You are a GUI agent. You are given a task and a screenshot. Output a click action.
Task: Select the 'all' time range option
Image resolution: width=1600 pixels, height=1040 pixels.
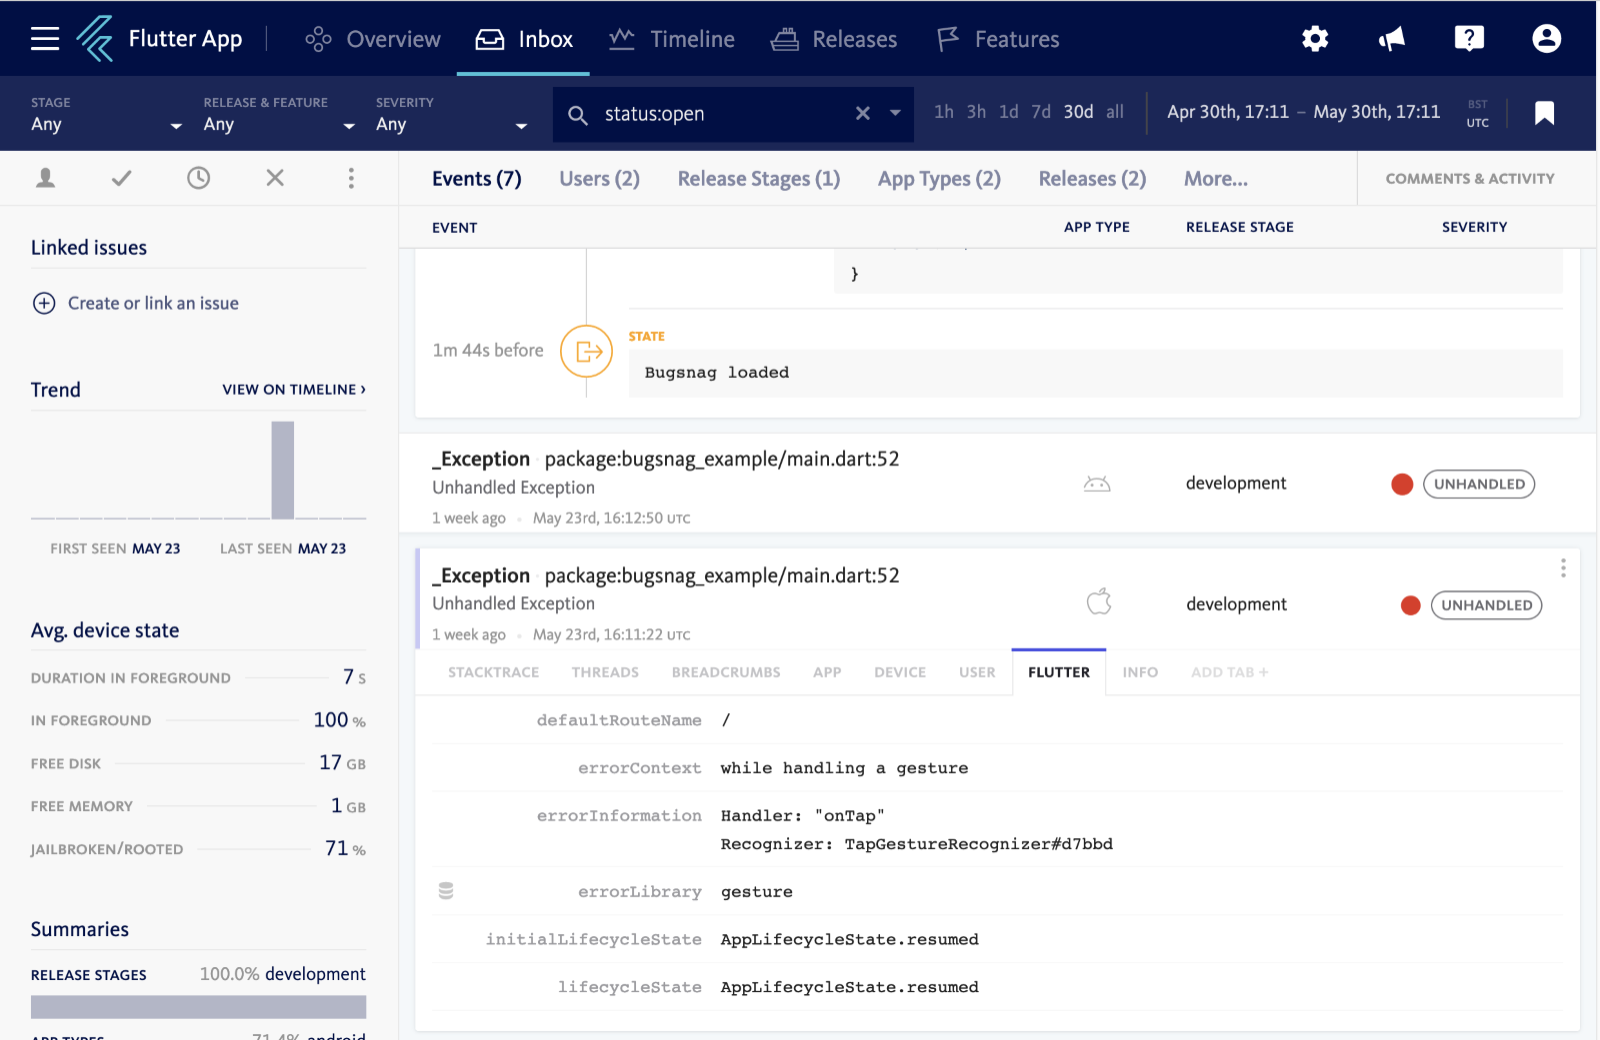1115,112
